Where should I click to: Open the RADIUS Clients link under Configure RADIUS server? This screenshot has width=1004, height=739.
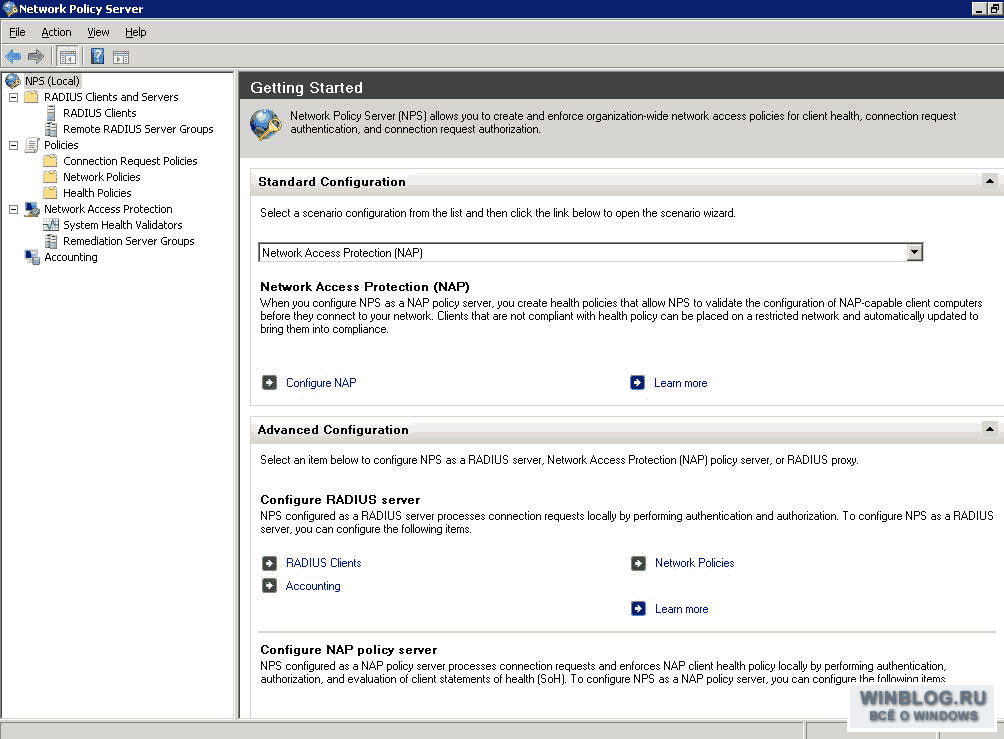click(323, 563)
